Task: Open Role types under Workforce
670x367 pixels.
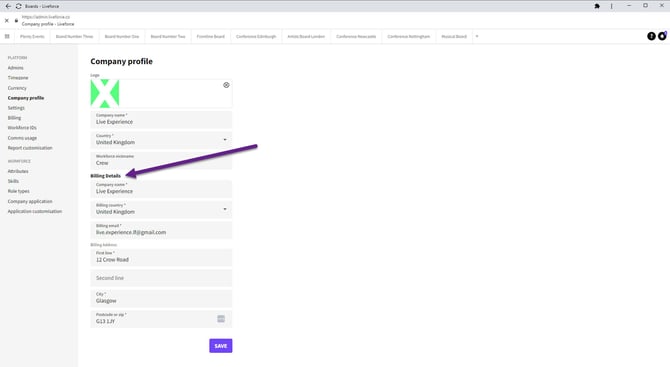Action: click(x=18, y=191)
